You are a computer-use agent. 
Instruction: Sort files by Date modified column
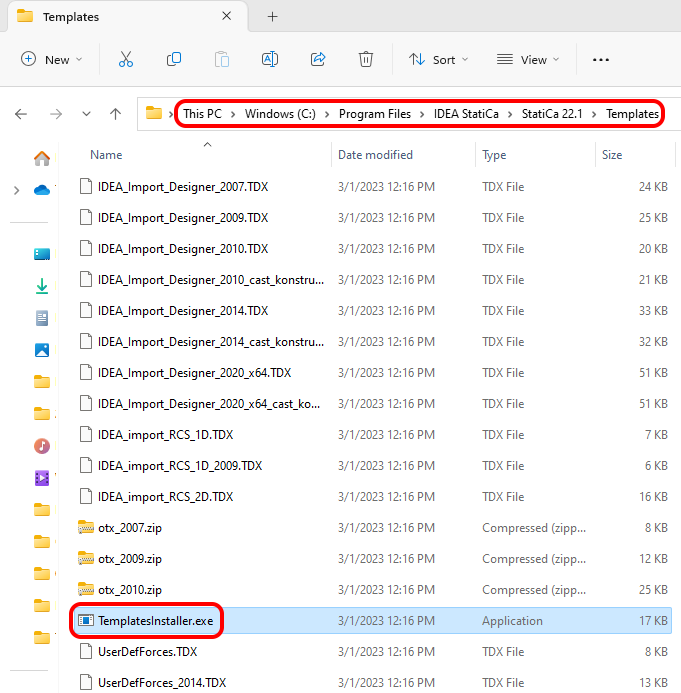click(375, 155)
